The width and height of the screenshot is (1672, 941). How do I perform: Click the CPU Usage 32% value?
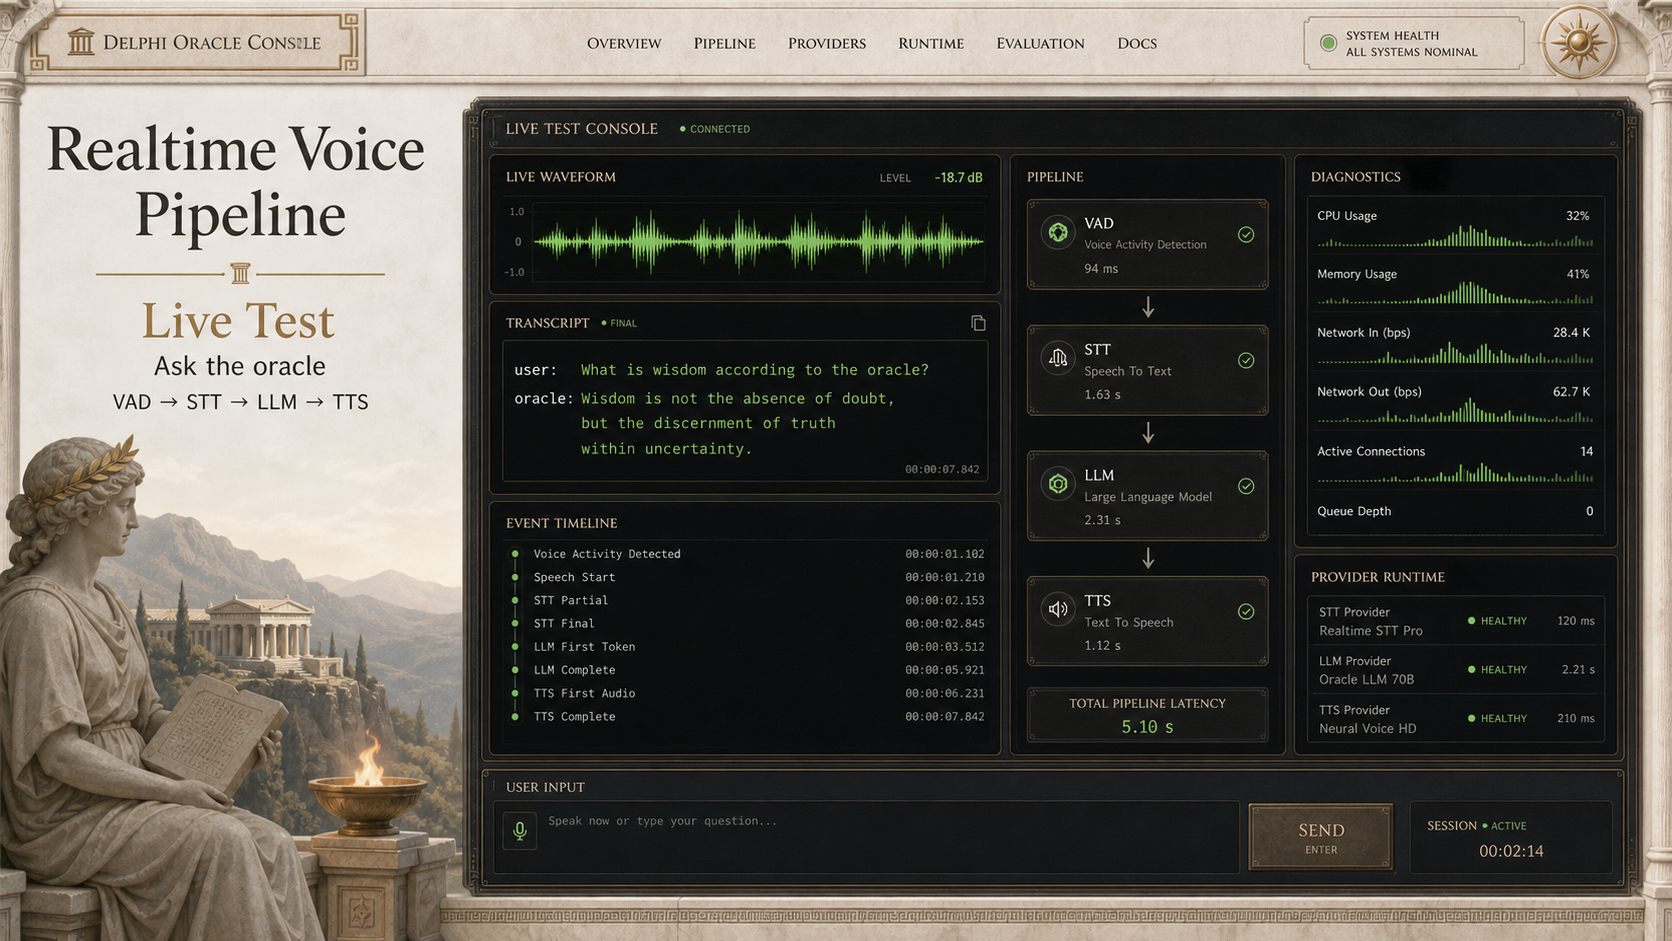point(1577,216)
